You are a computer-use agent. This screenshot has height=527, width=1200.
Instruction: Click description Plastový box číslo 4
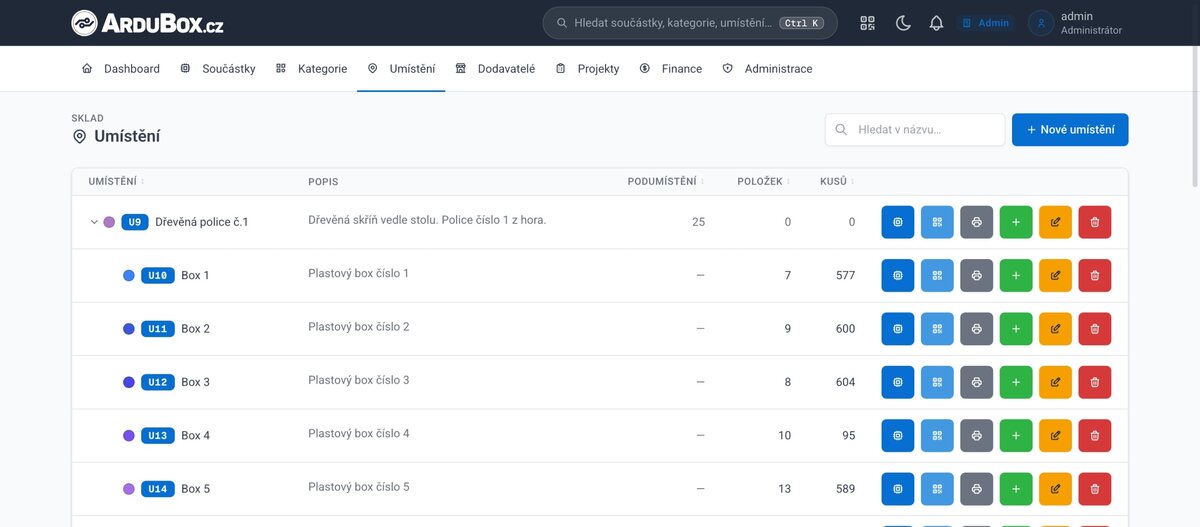click(359, 434)
